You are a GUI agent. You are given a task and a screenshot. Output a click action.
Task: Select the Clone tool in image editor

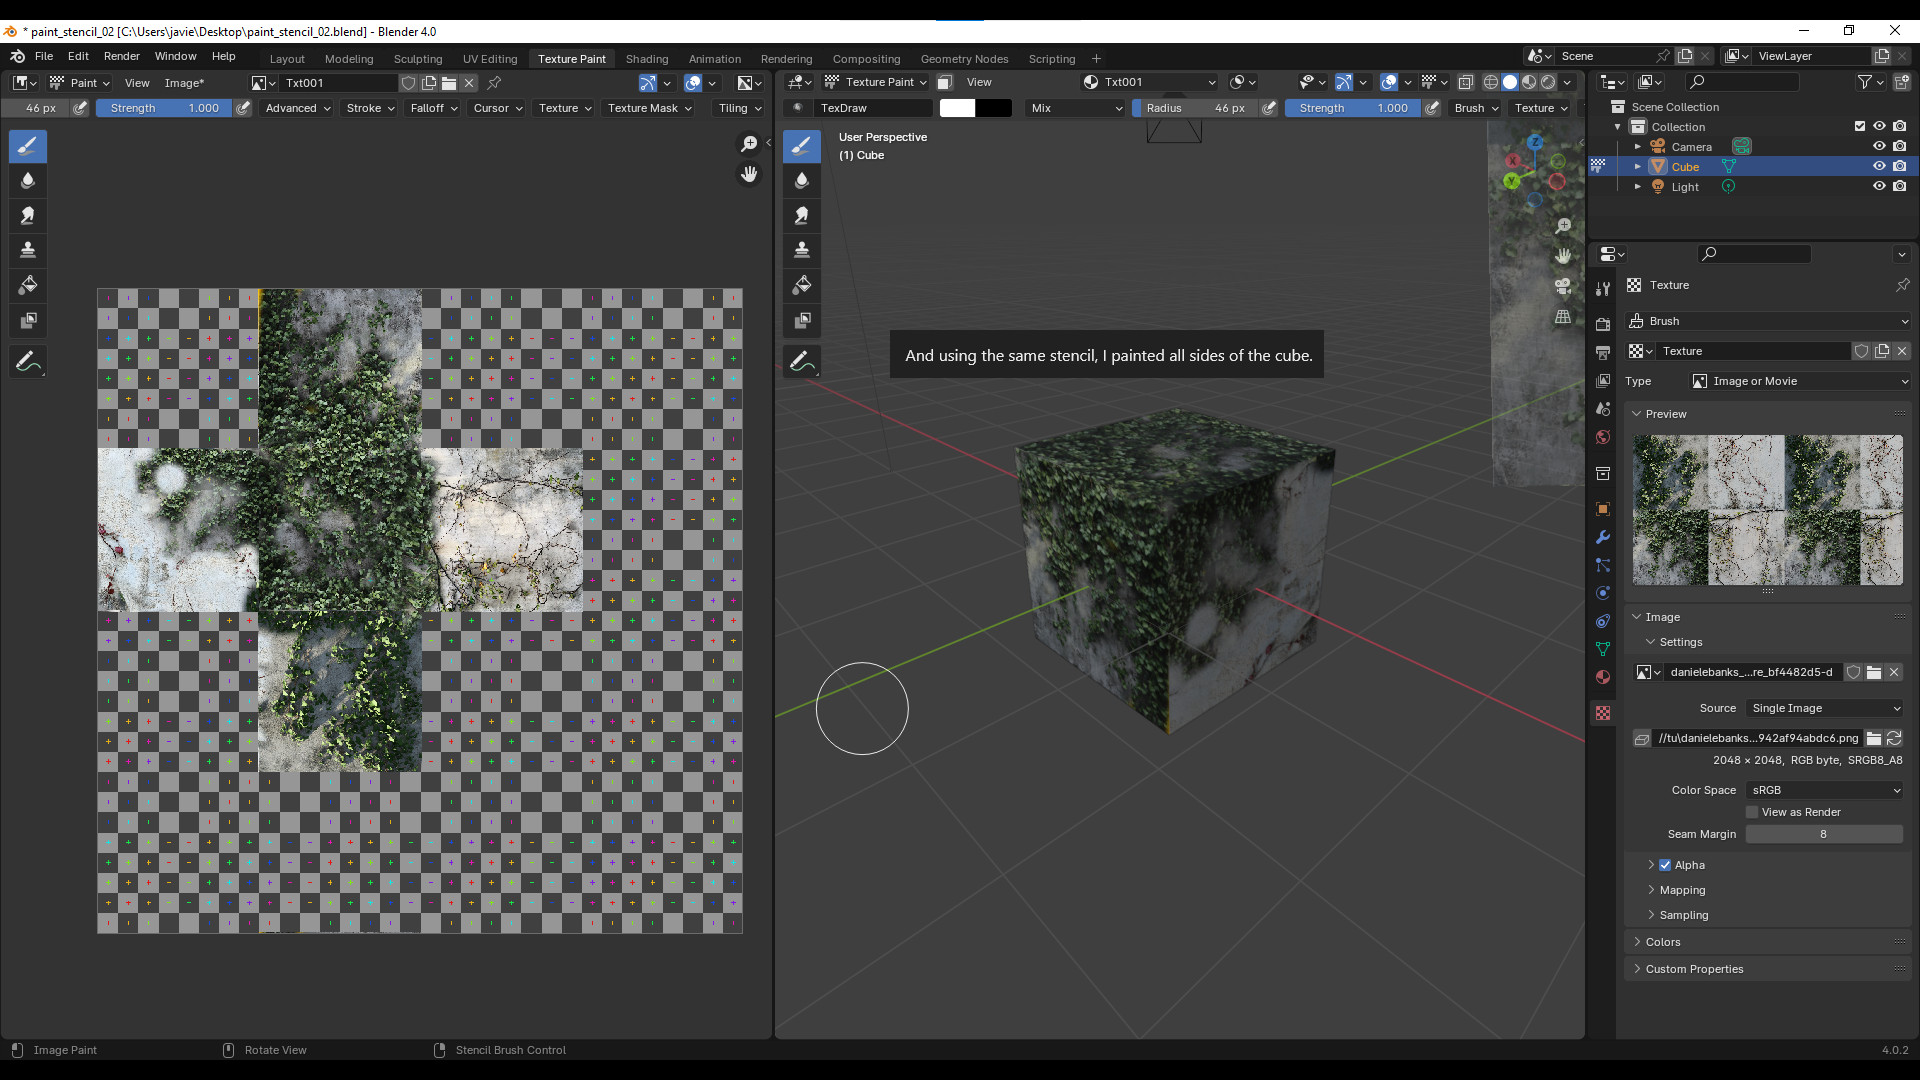(28, 251)
